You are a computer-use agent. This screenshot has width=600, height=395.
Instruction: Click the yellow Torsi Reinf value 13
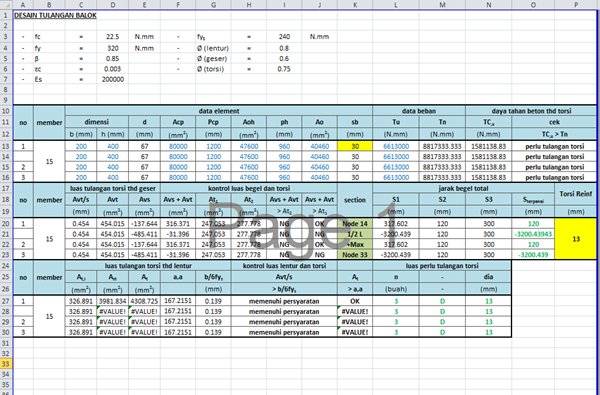[576, 239]
